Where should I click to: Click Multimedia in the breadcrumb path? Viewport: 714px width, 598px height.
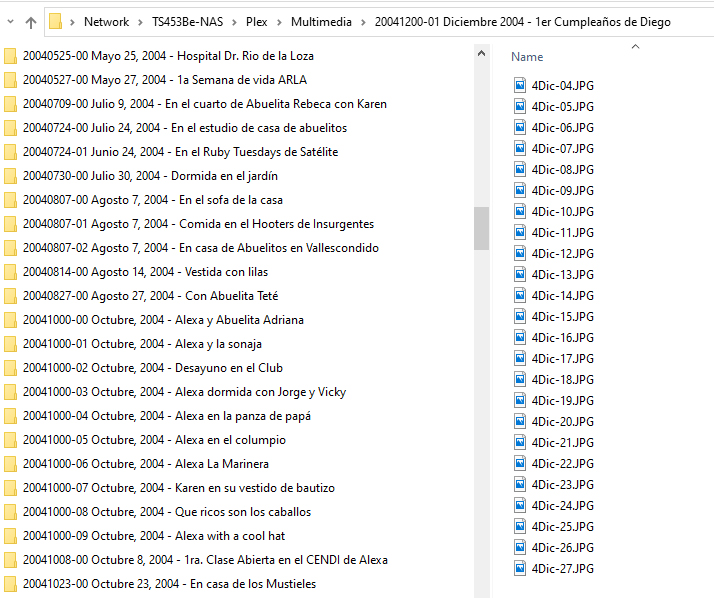coord(321,22)
